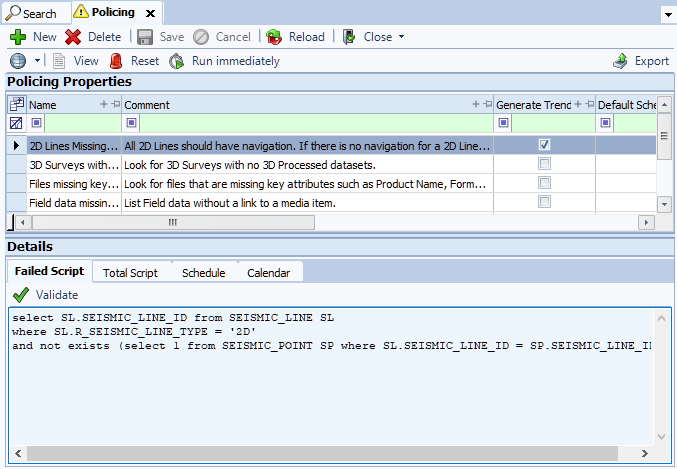Check Generate Trend for Field data missing row
Viewport: 677px width, 469px height.
544,202
